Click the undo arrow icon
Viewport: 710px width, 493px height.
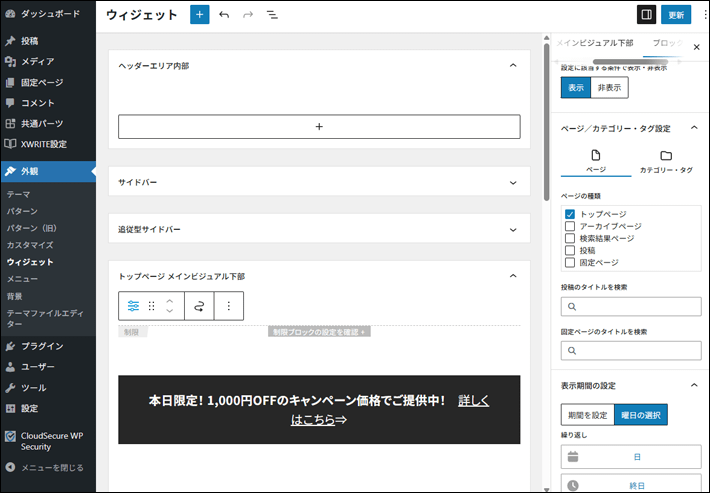pos(224,15)
